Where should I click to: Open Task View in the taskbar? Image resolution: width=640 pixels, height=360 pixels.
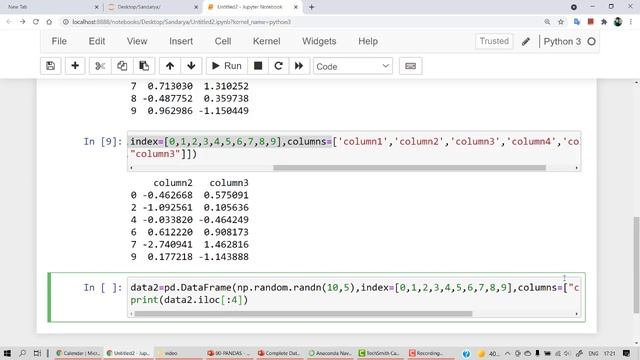tap(37, 353)
